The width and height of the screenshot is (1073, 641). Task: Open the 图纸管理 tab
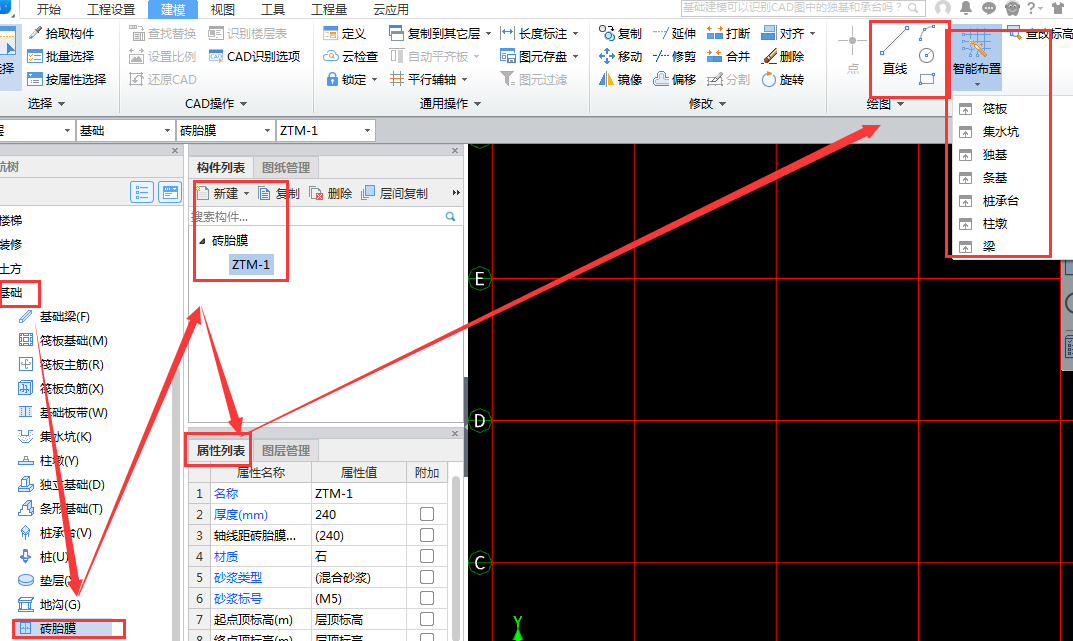tap(286, 168)
